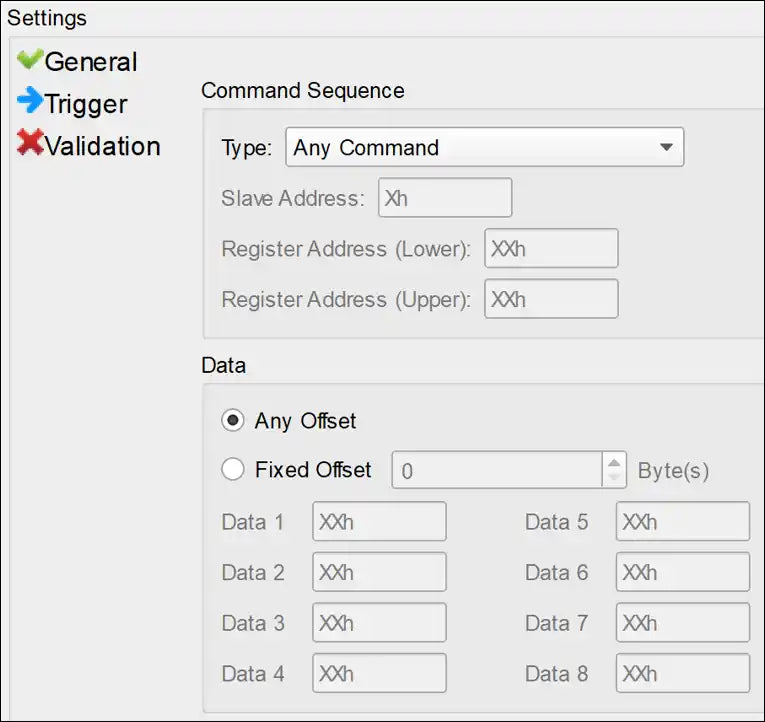Increase the Fixed Offset byte value
The height and width of the screenshot is (722, 765).
[614, 461]
